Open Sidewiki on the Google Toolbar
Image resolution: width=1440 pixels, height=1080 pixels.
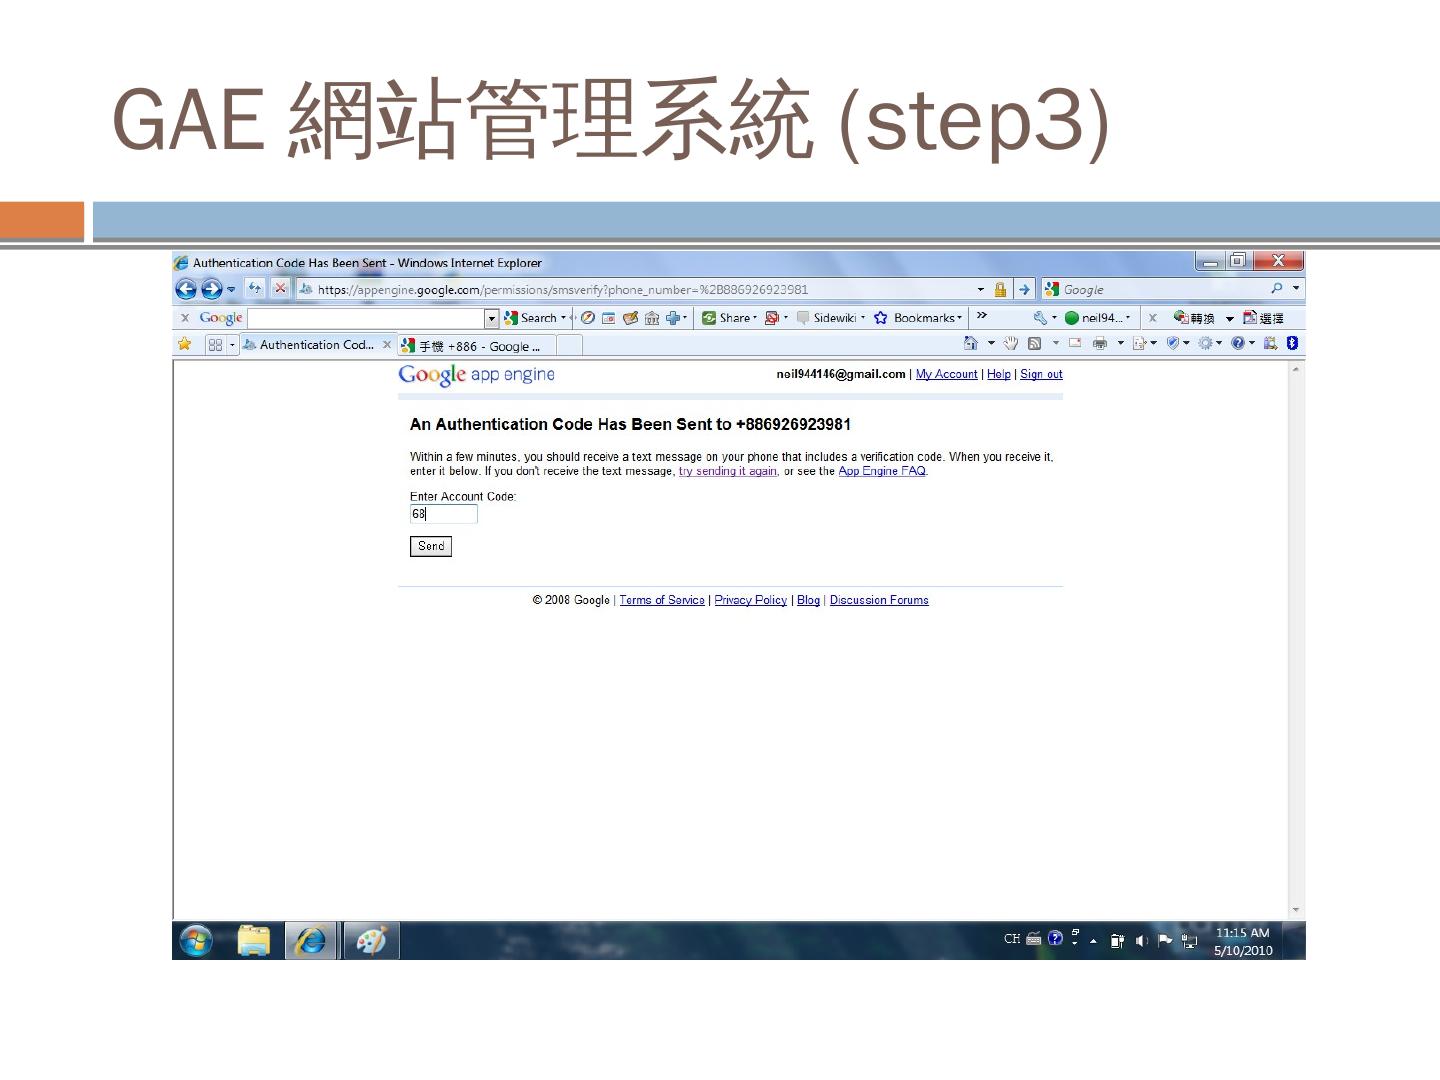(x=831, y=318)
